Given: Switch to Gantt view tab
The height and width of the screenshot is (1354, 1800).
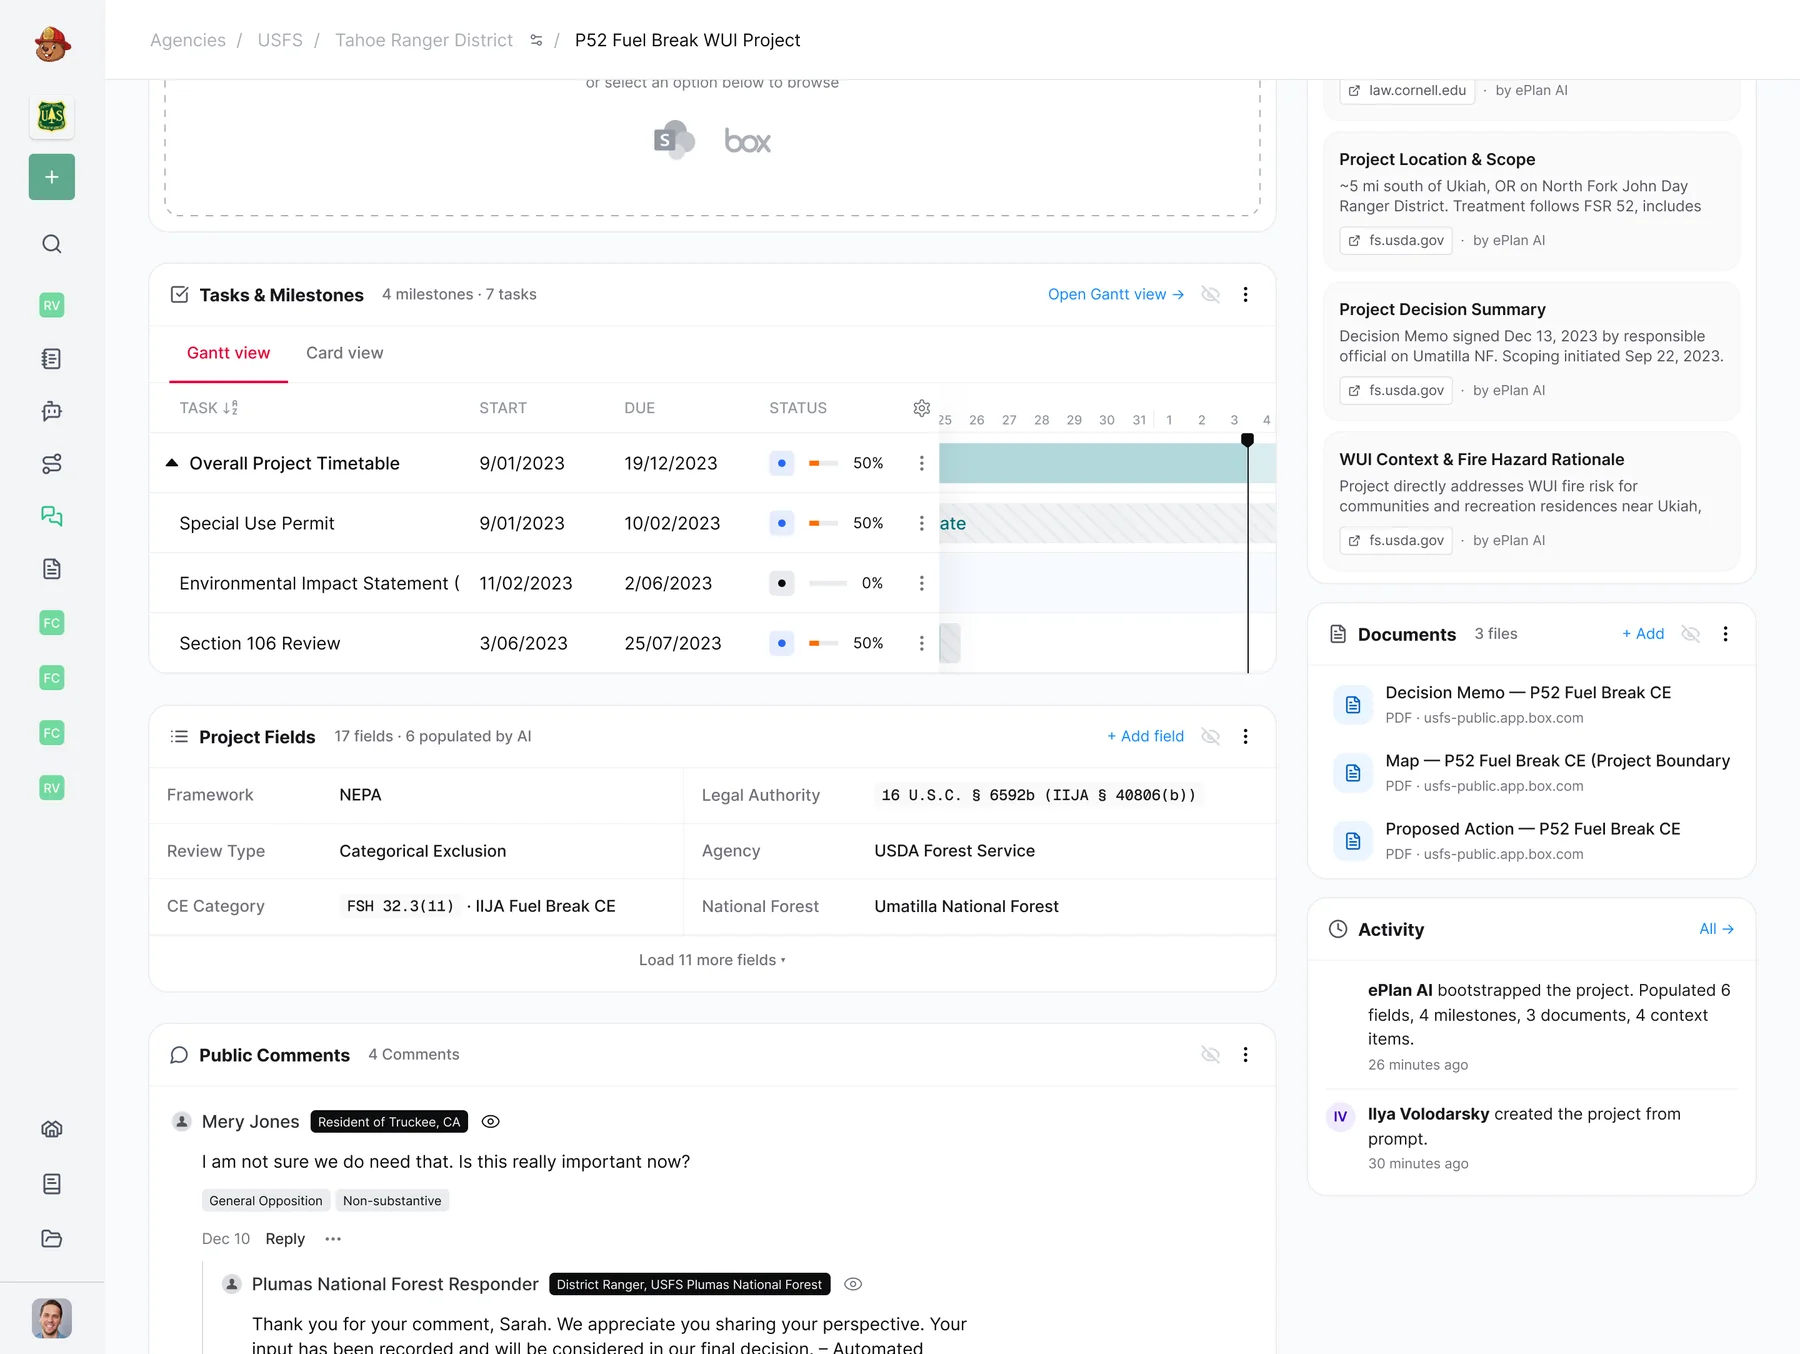Looking at the screenshot, I should click(x=228, y=353).
